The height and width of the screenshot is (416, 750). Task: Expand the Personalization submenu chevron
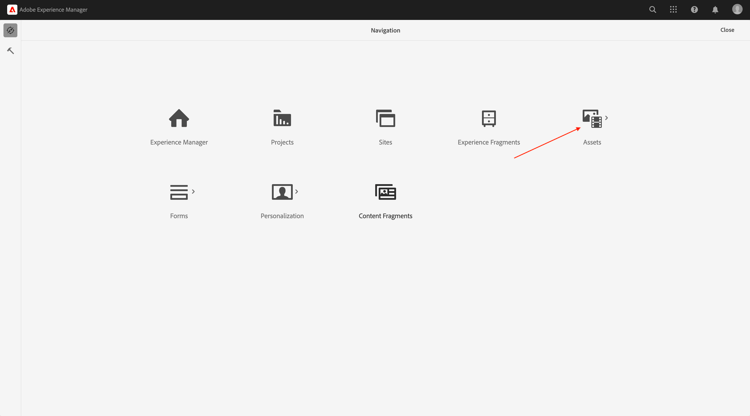pyautogui.click(x=297, y=191)
